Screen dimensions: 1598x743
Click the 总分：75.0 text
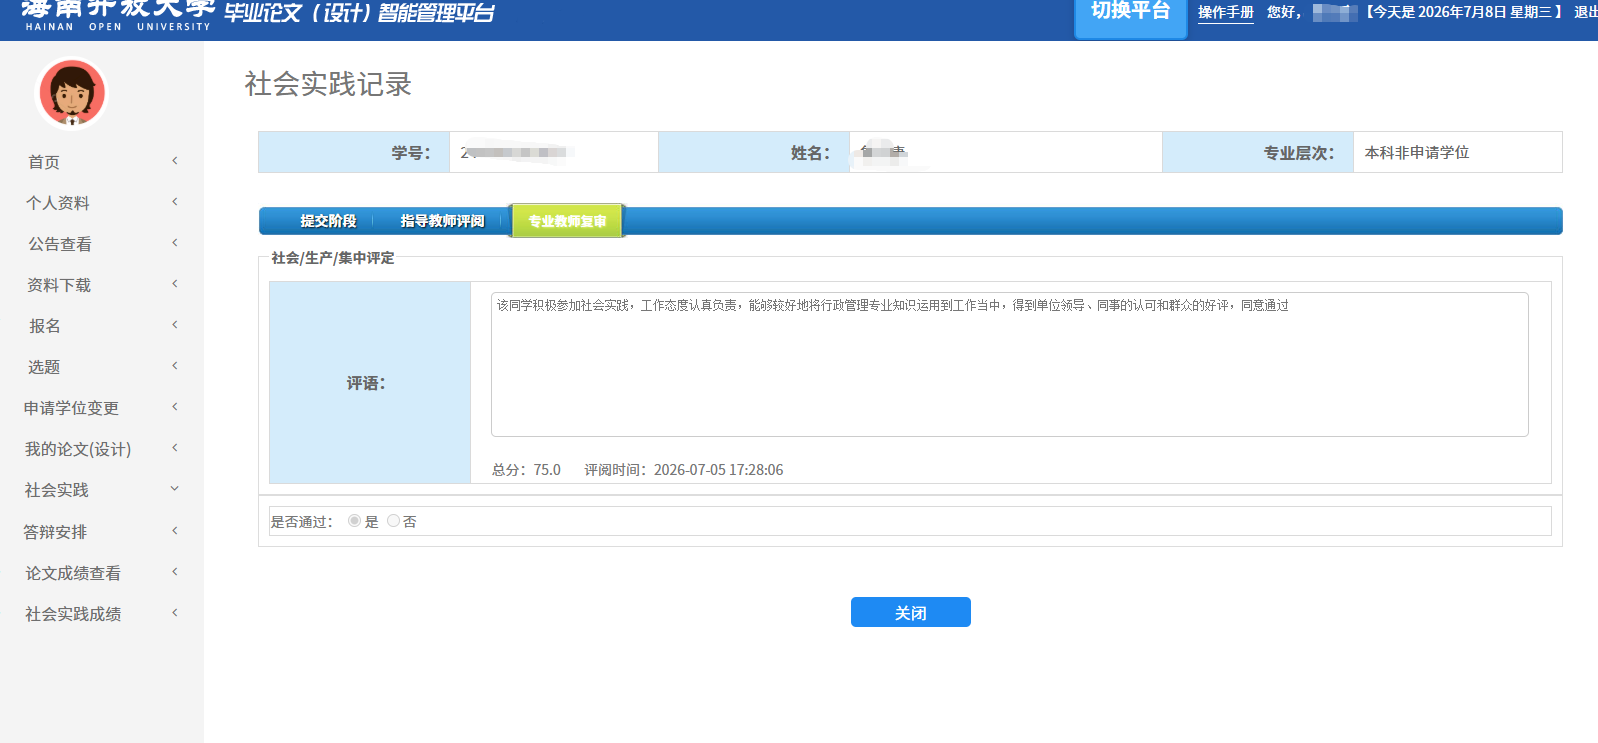[x=526, y=470]
